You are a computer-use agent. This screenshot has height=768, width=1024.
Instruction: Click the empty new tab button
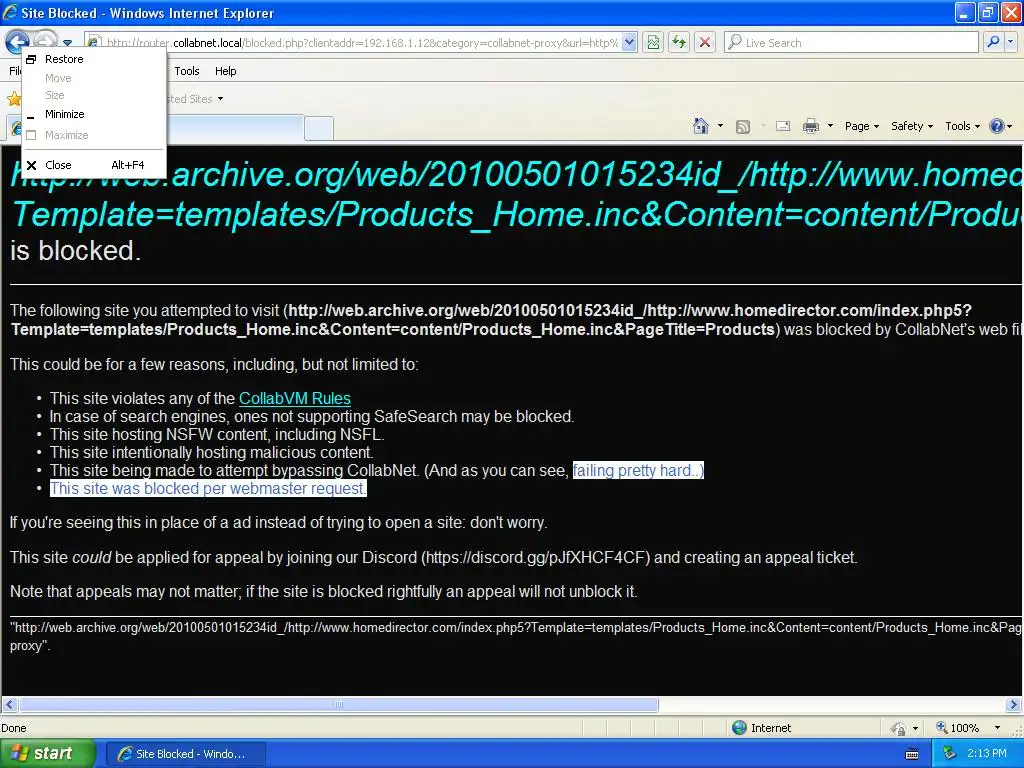point(319,127)
